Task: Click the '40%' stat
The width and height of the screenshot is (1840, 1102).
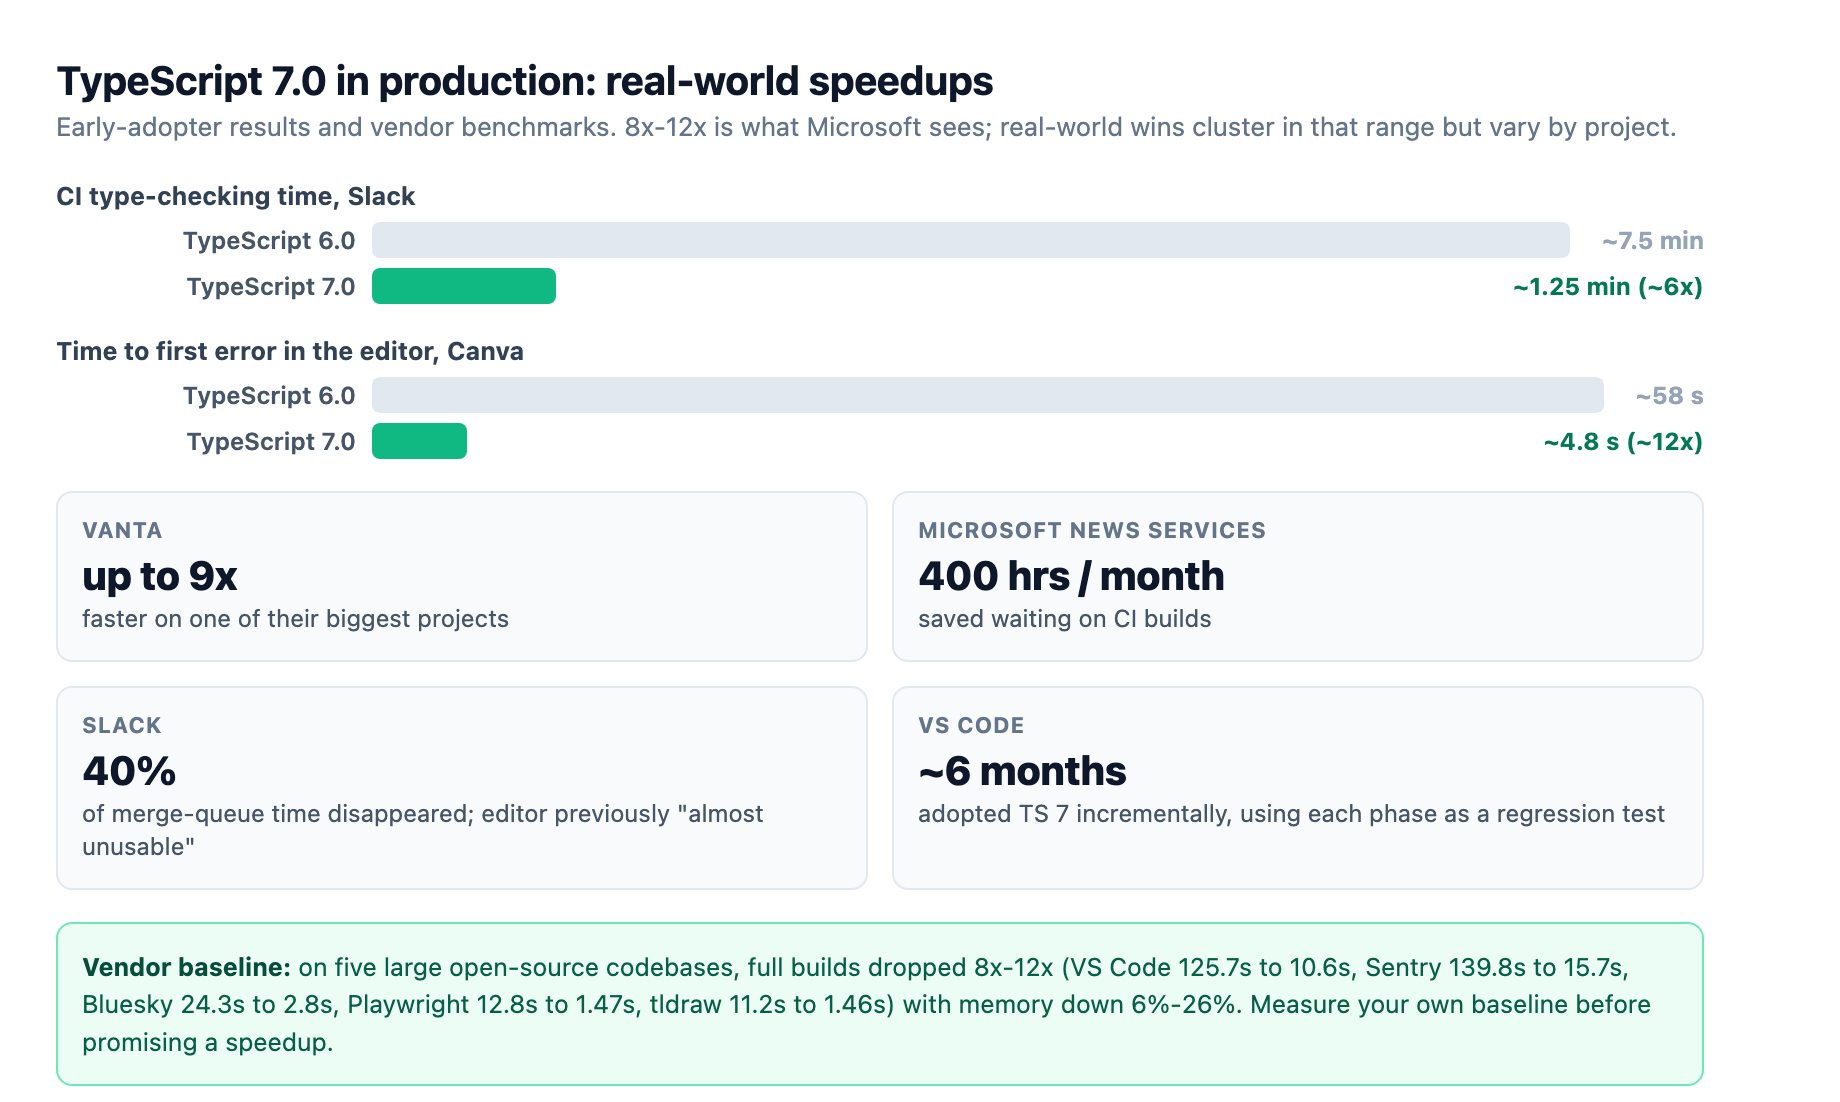Action: pyautogui.click(x=129, y=771)
